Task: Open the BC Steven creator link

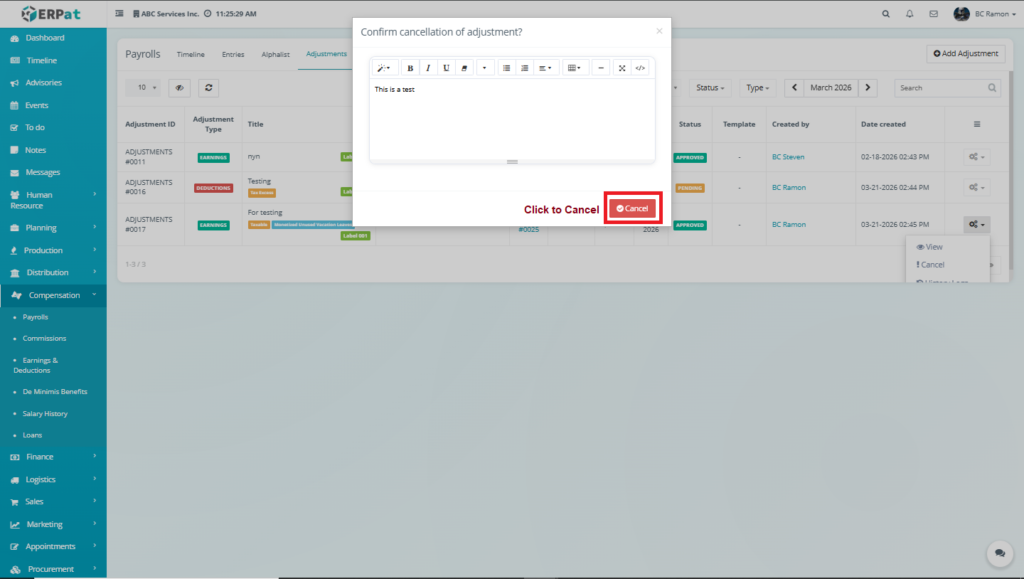Action: (x=788, y=157)
